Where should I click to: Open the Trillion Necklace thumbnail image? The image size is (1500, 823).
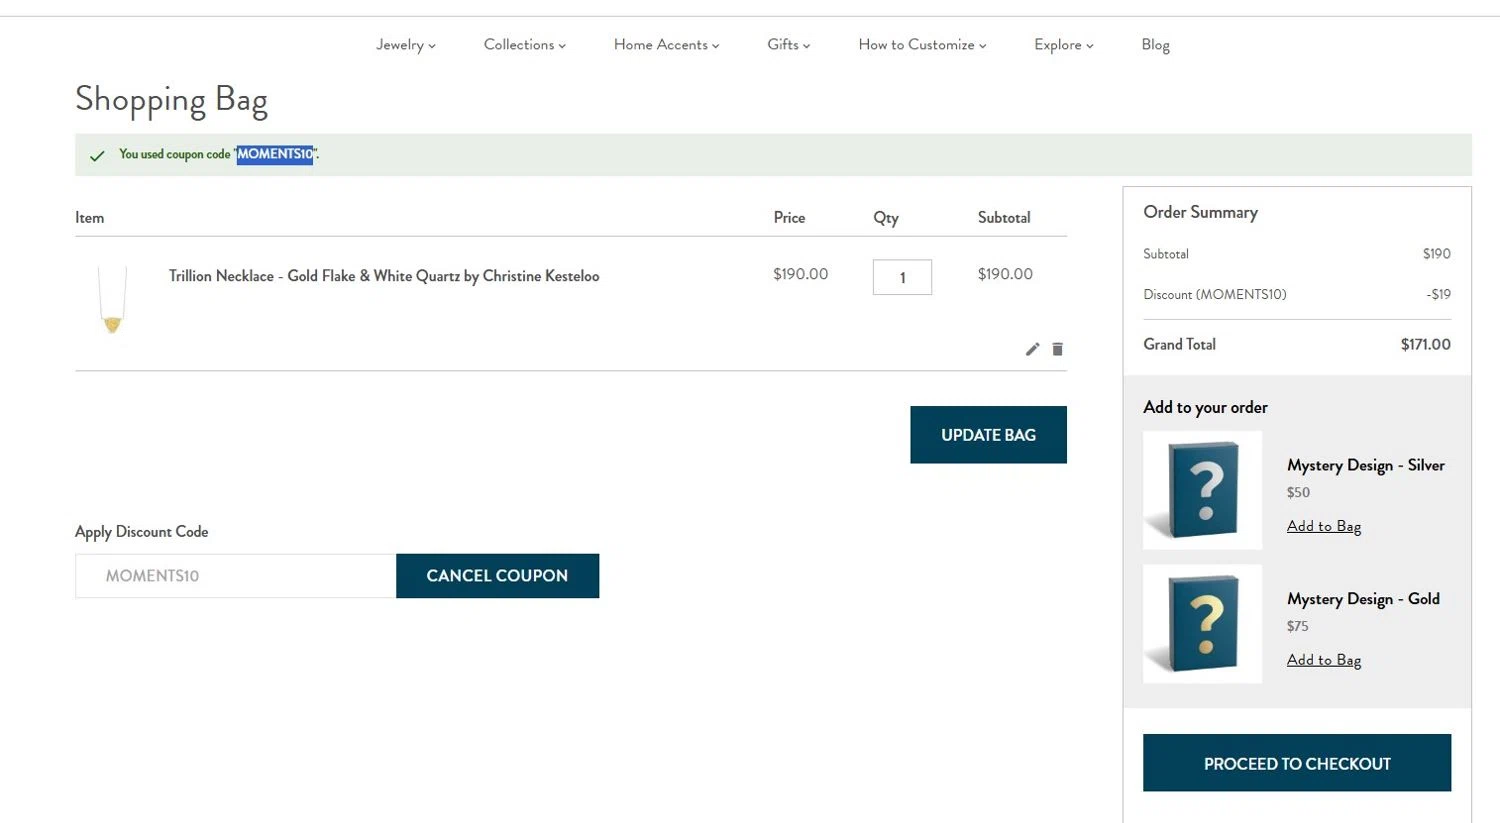tap(112, 299)
